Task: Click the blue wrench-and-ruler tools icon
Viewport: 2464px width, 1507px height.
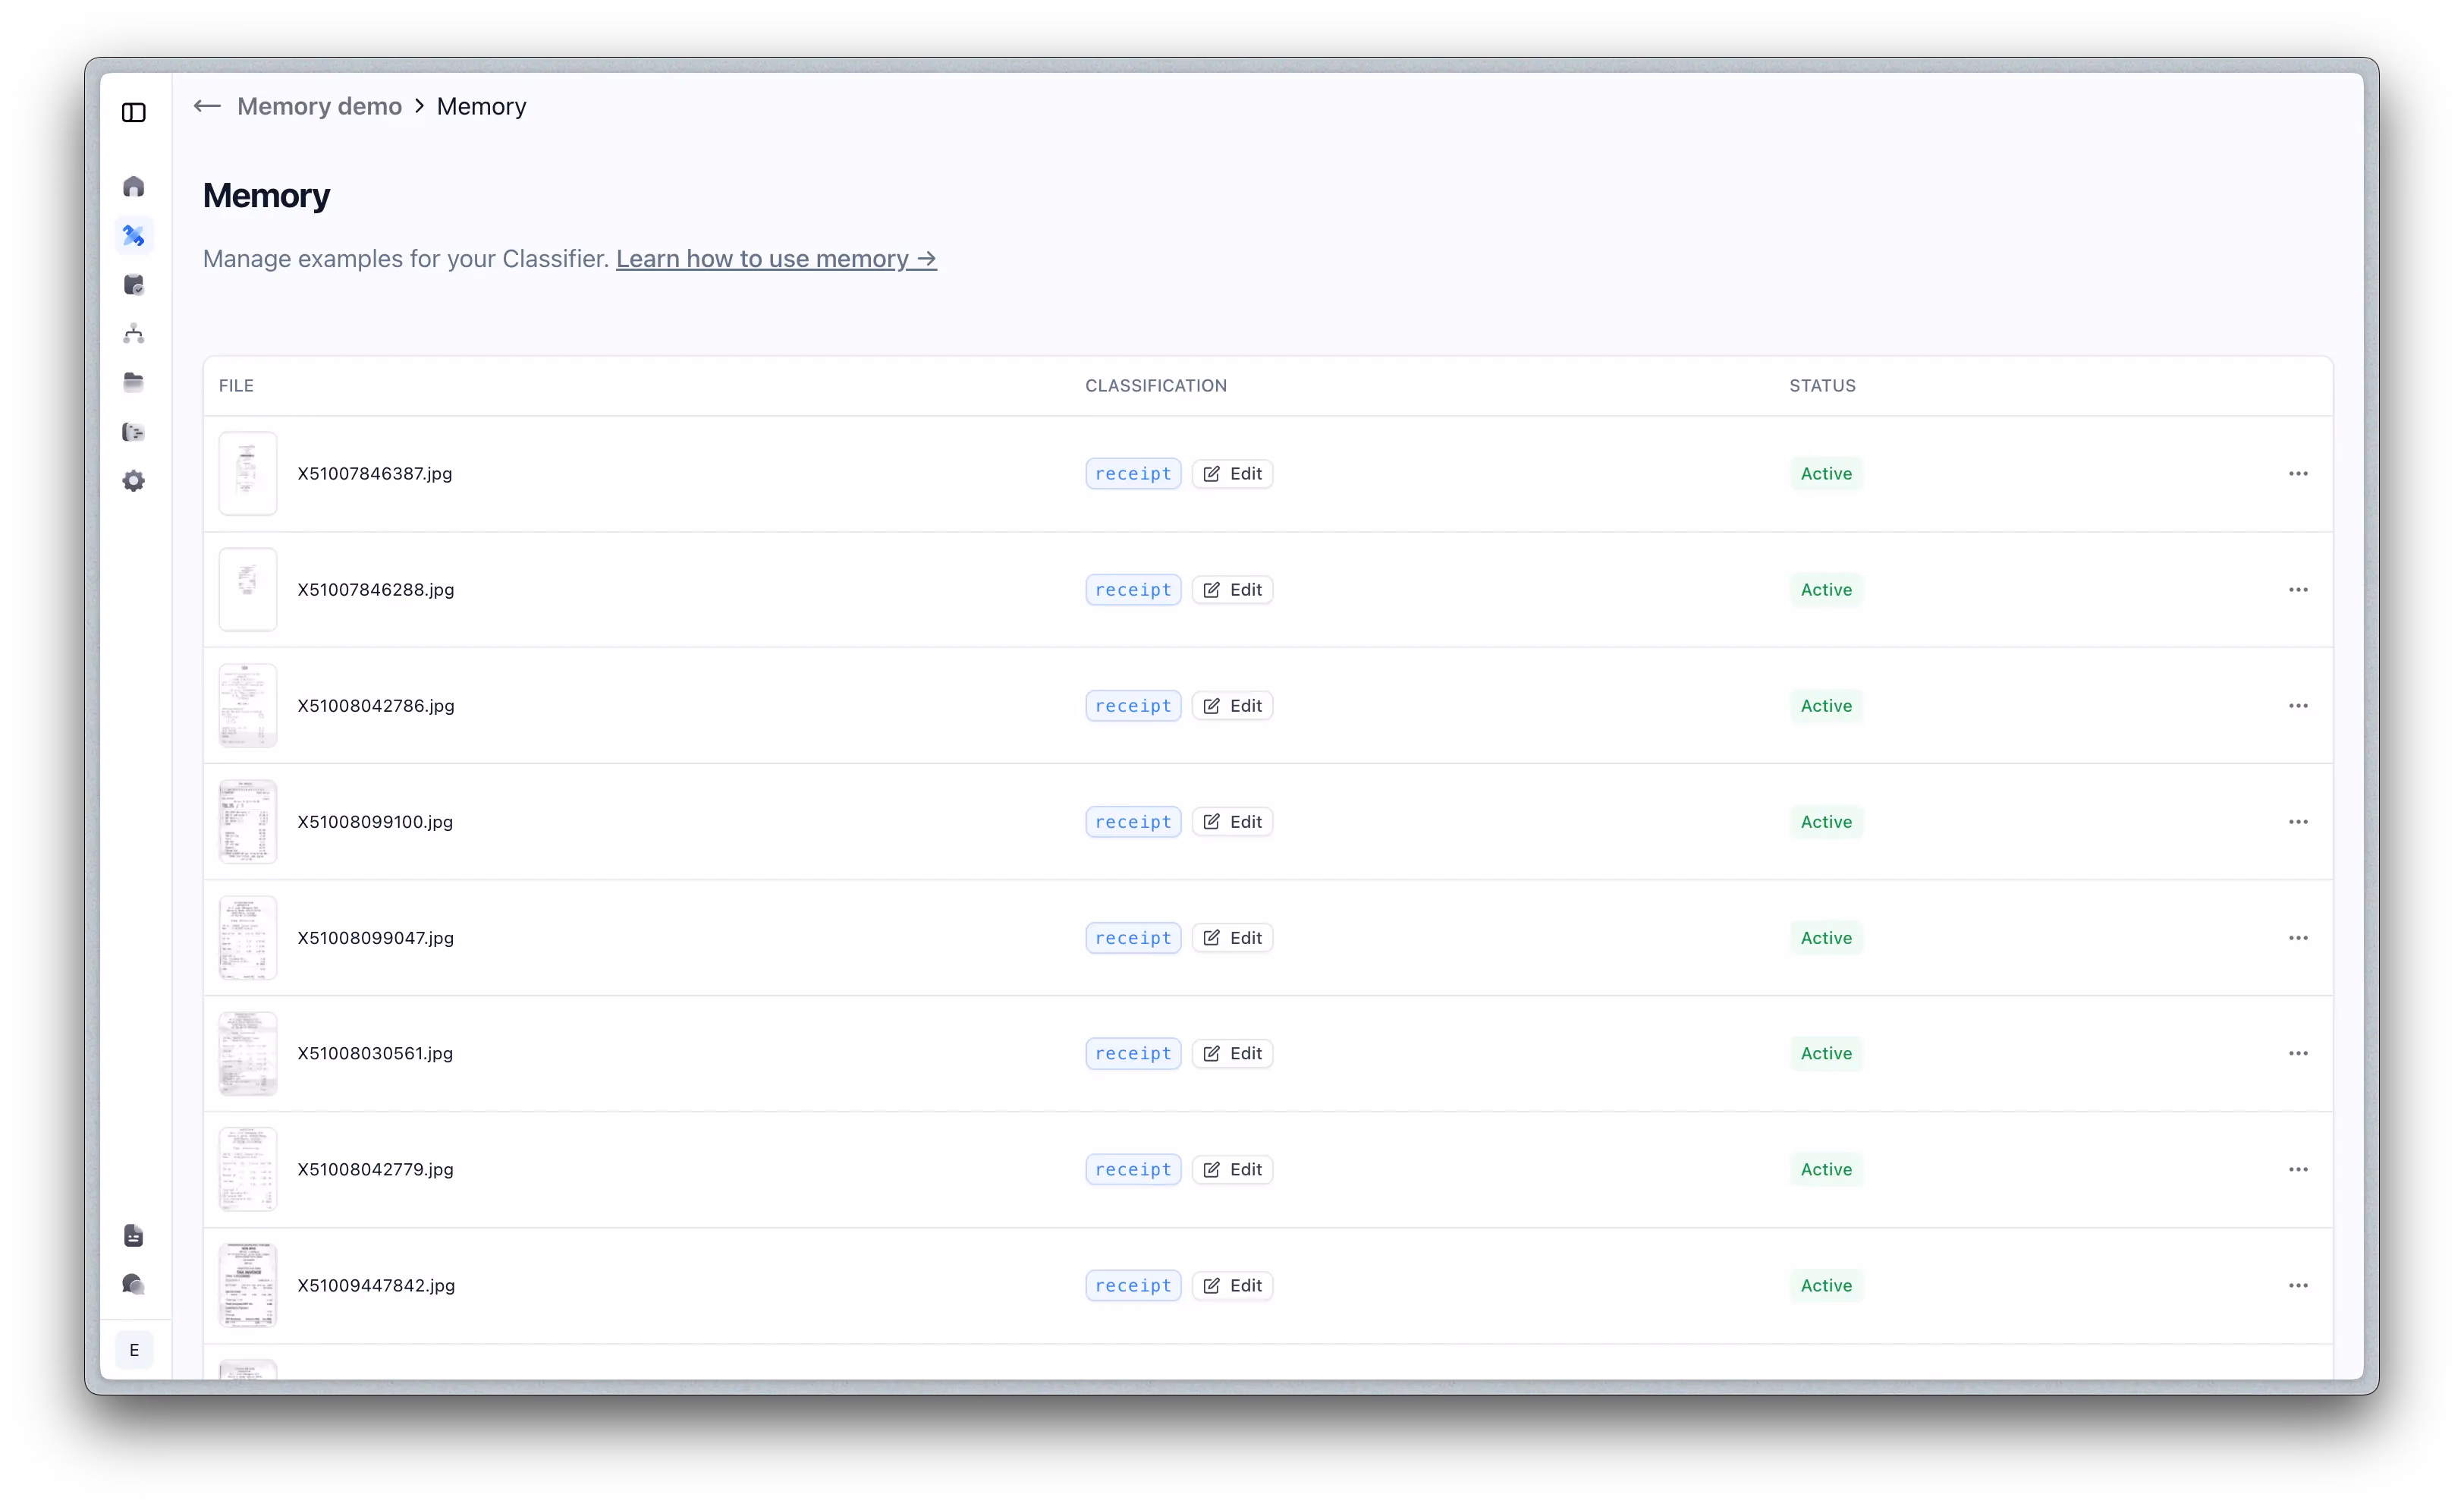Action: click(x=134, y=236)
